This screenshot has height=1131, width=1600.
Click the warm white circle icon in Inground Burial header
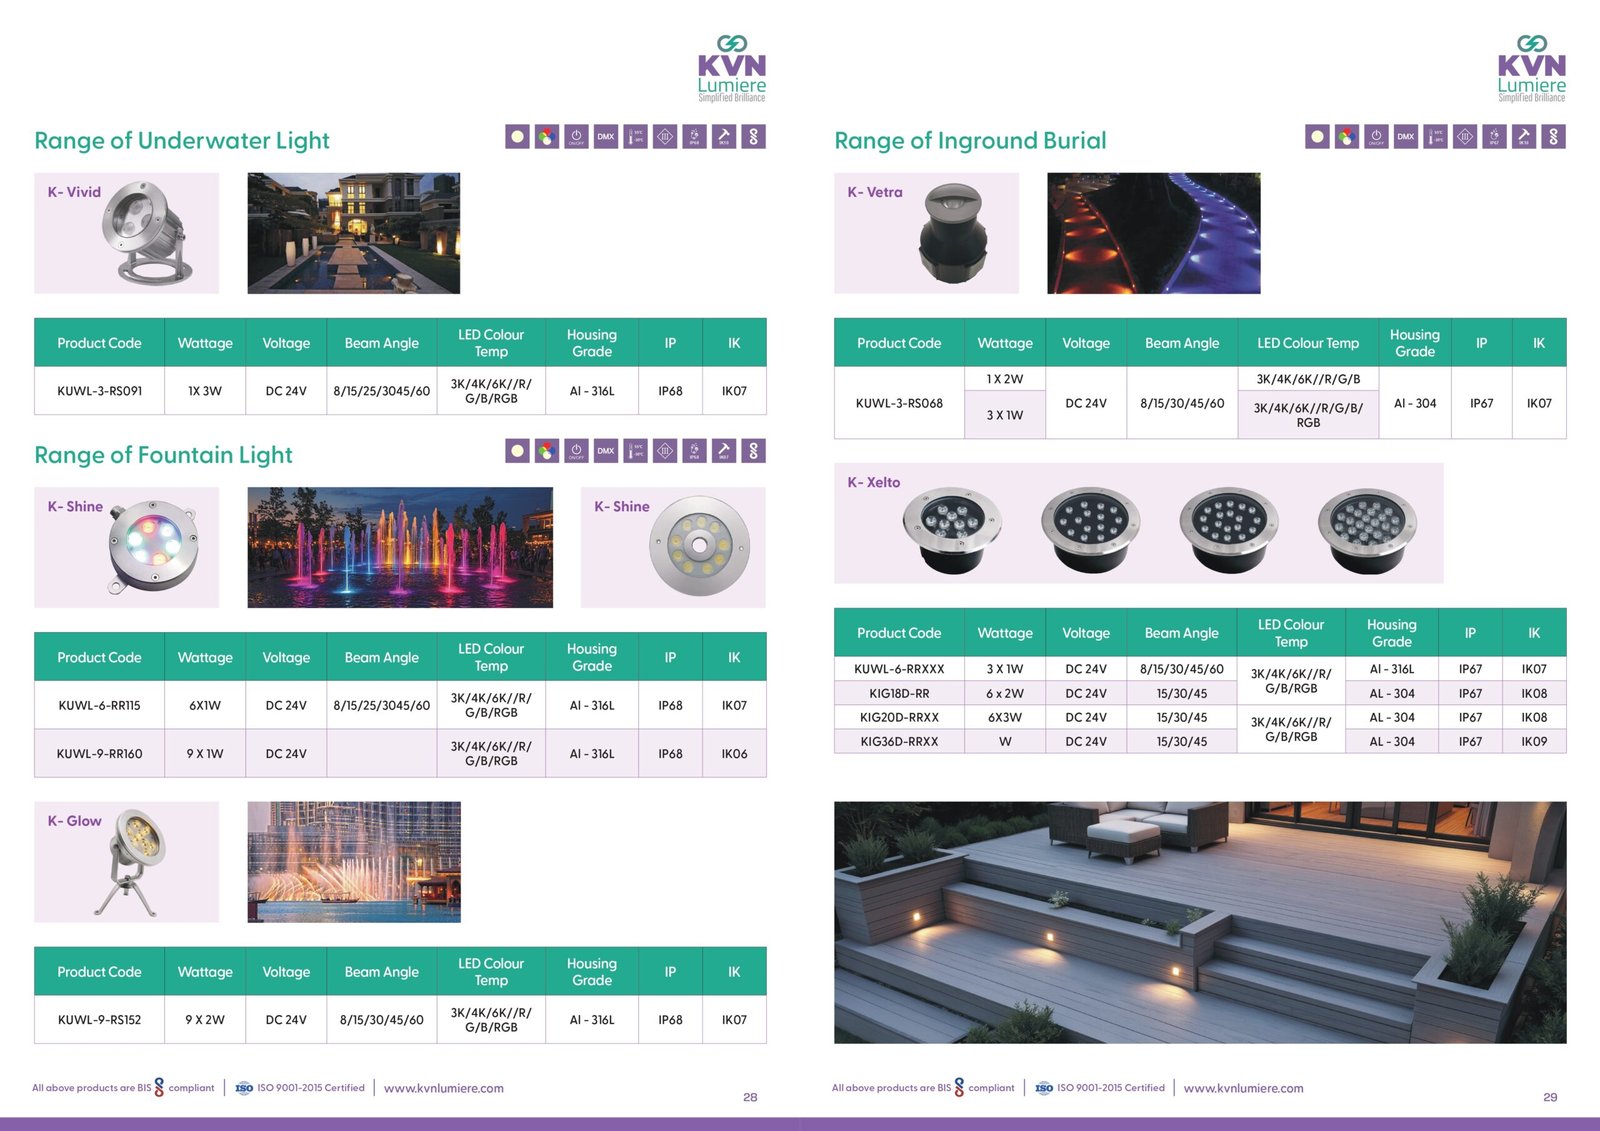pos(1317,137)
